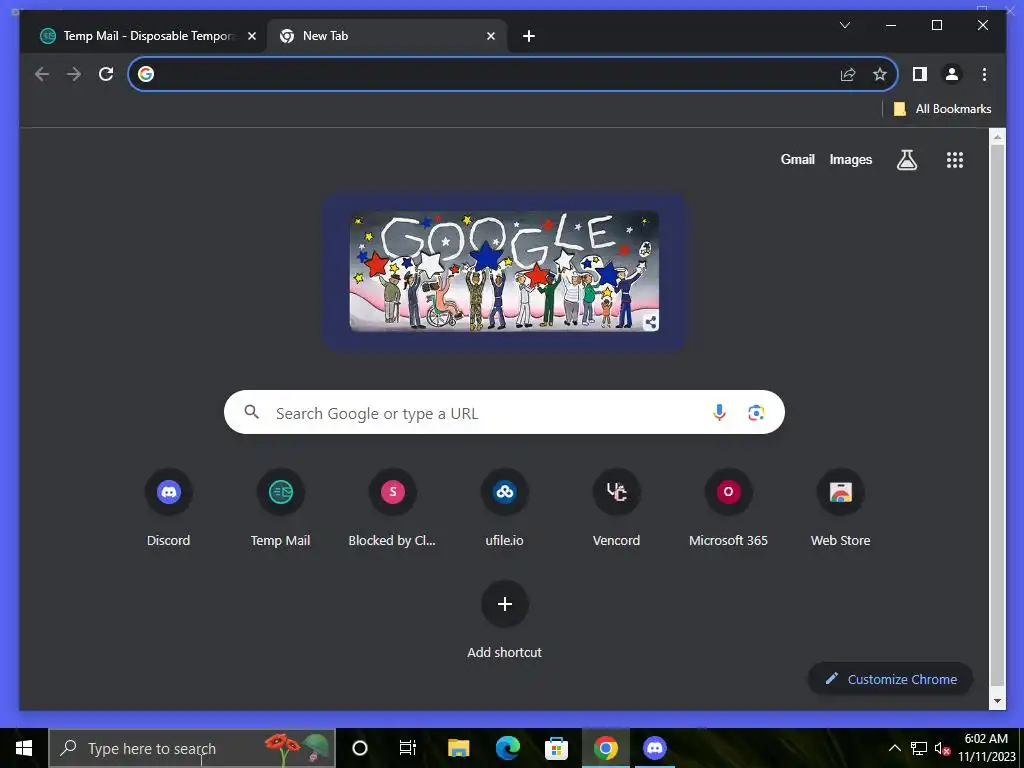
Task: Open the Discord shortcut tile
Action: [x=168, y=509]
